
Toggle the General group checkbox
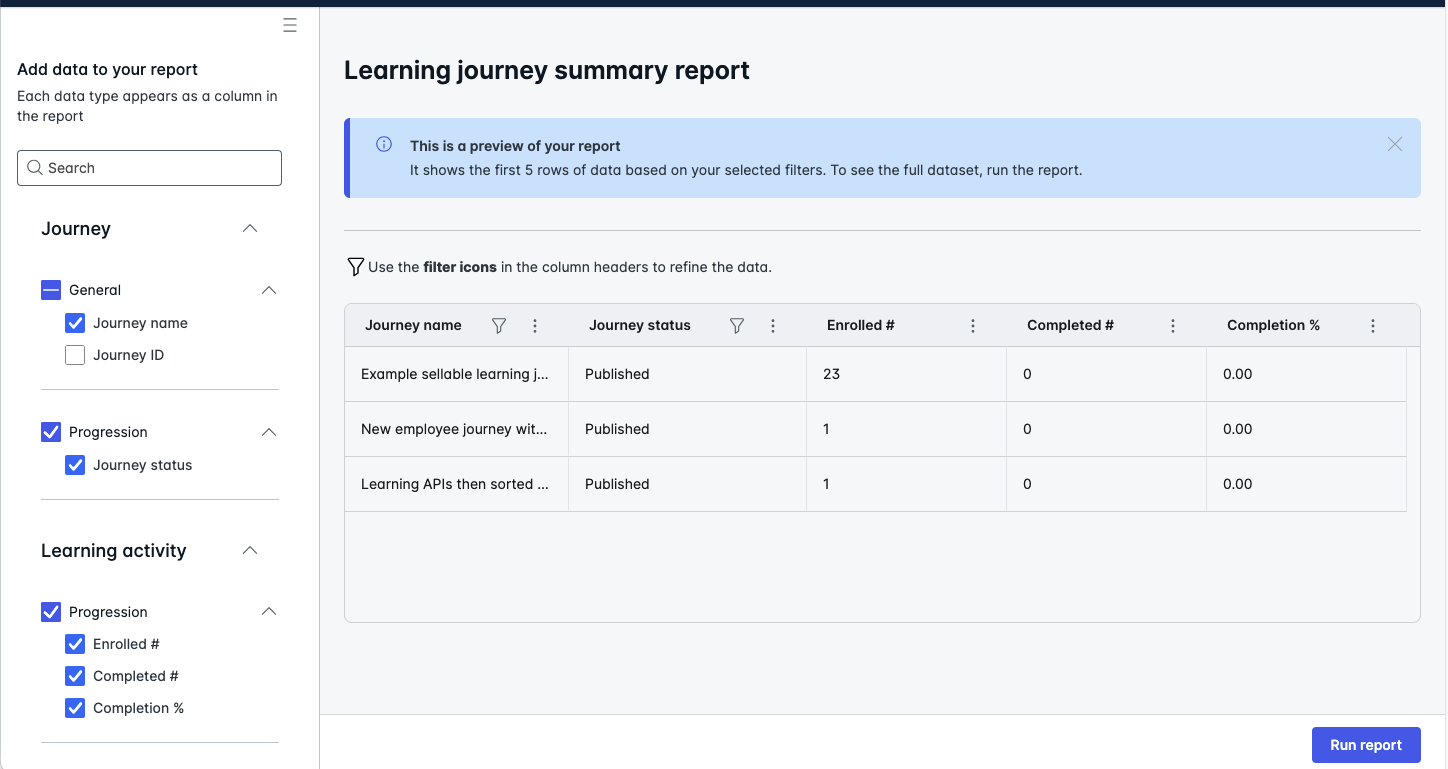pyautogui.click(x=51, y=290)
